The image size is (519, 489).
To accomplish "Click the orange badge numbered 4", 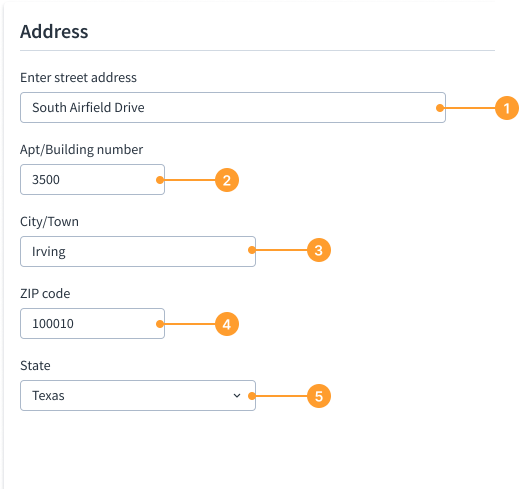I will pos(227,324).
